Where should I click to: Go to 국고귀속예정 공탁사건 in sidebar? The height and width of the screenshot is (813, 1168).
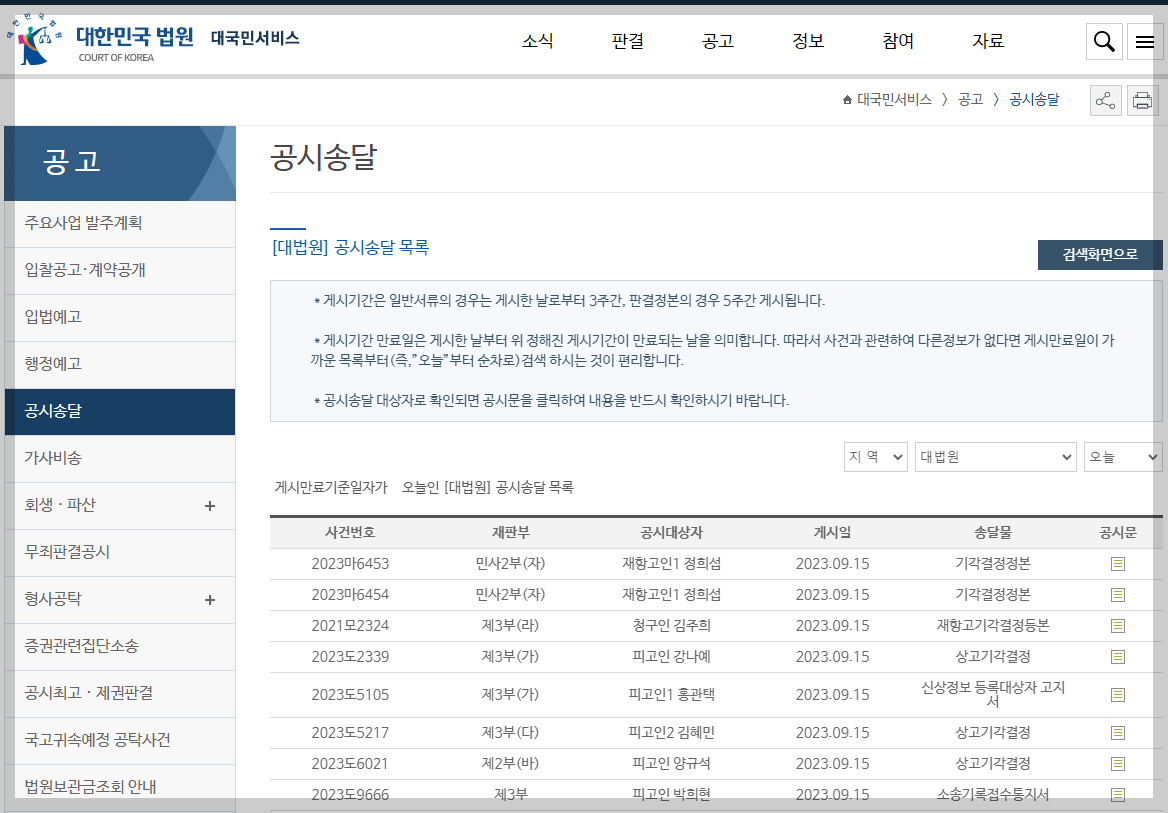coord(120,740)
